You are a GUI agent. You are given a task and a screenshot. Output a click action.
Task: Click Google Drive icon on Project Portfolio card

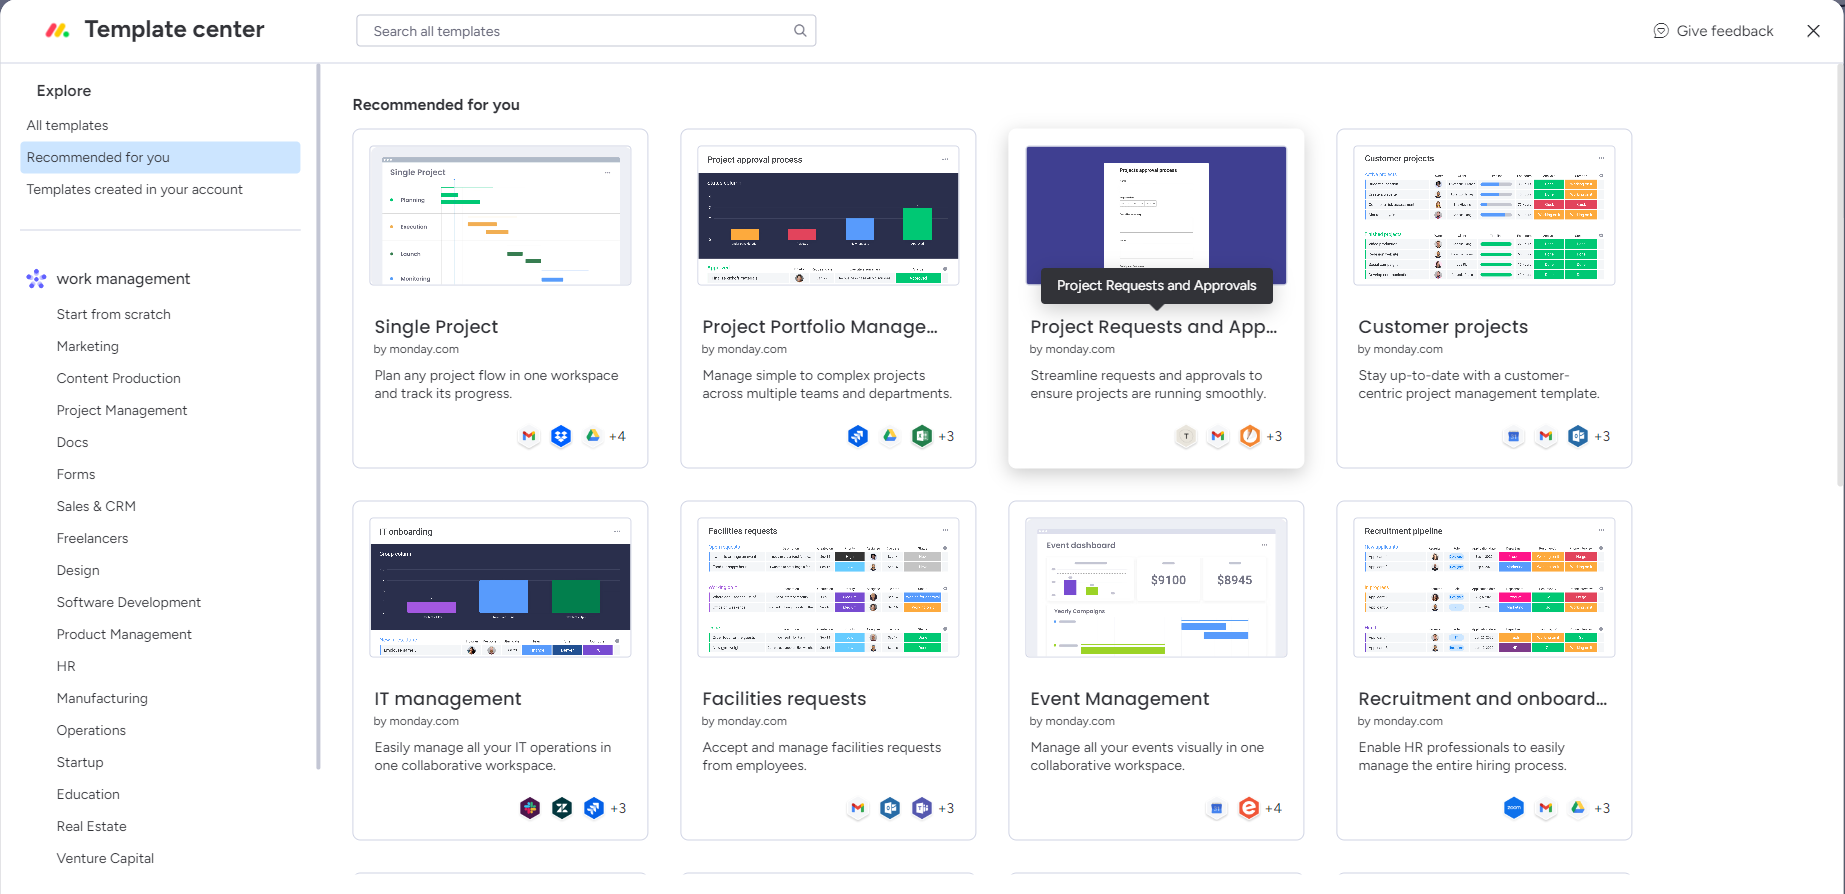(890, 436)
